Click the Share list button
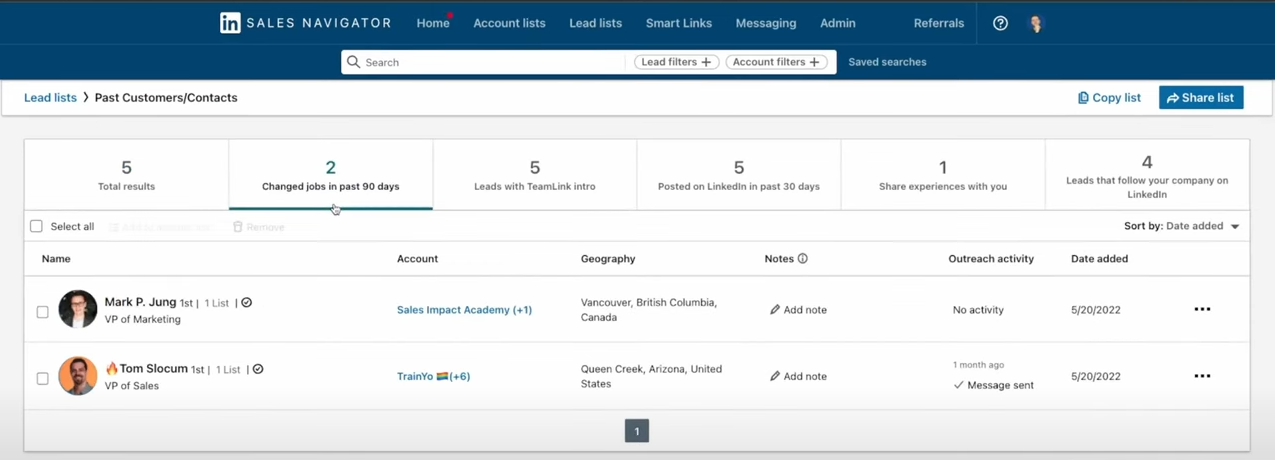 pos(1201,98)
